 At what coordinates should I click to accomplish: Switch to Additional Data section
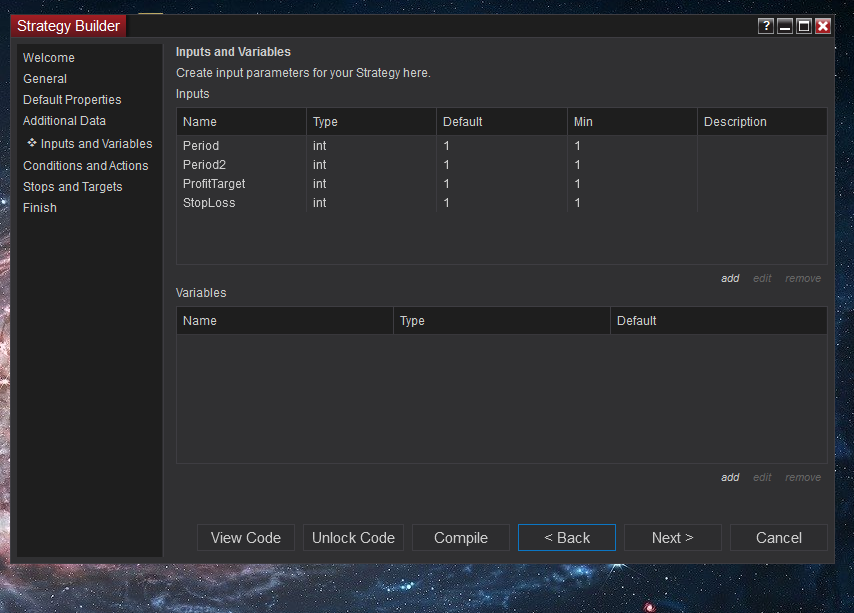tap(64, 121)
